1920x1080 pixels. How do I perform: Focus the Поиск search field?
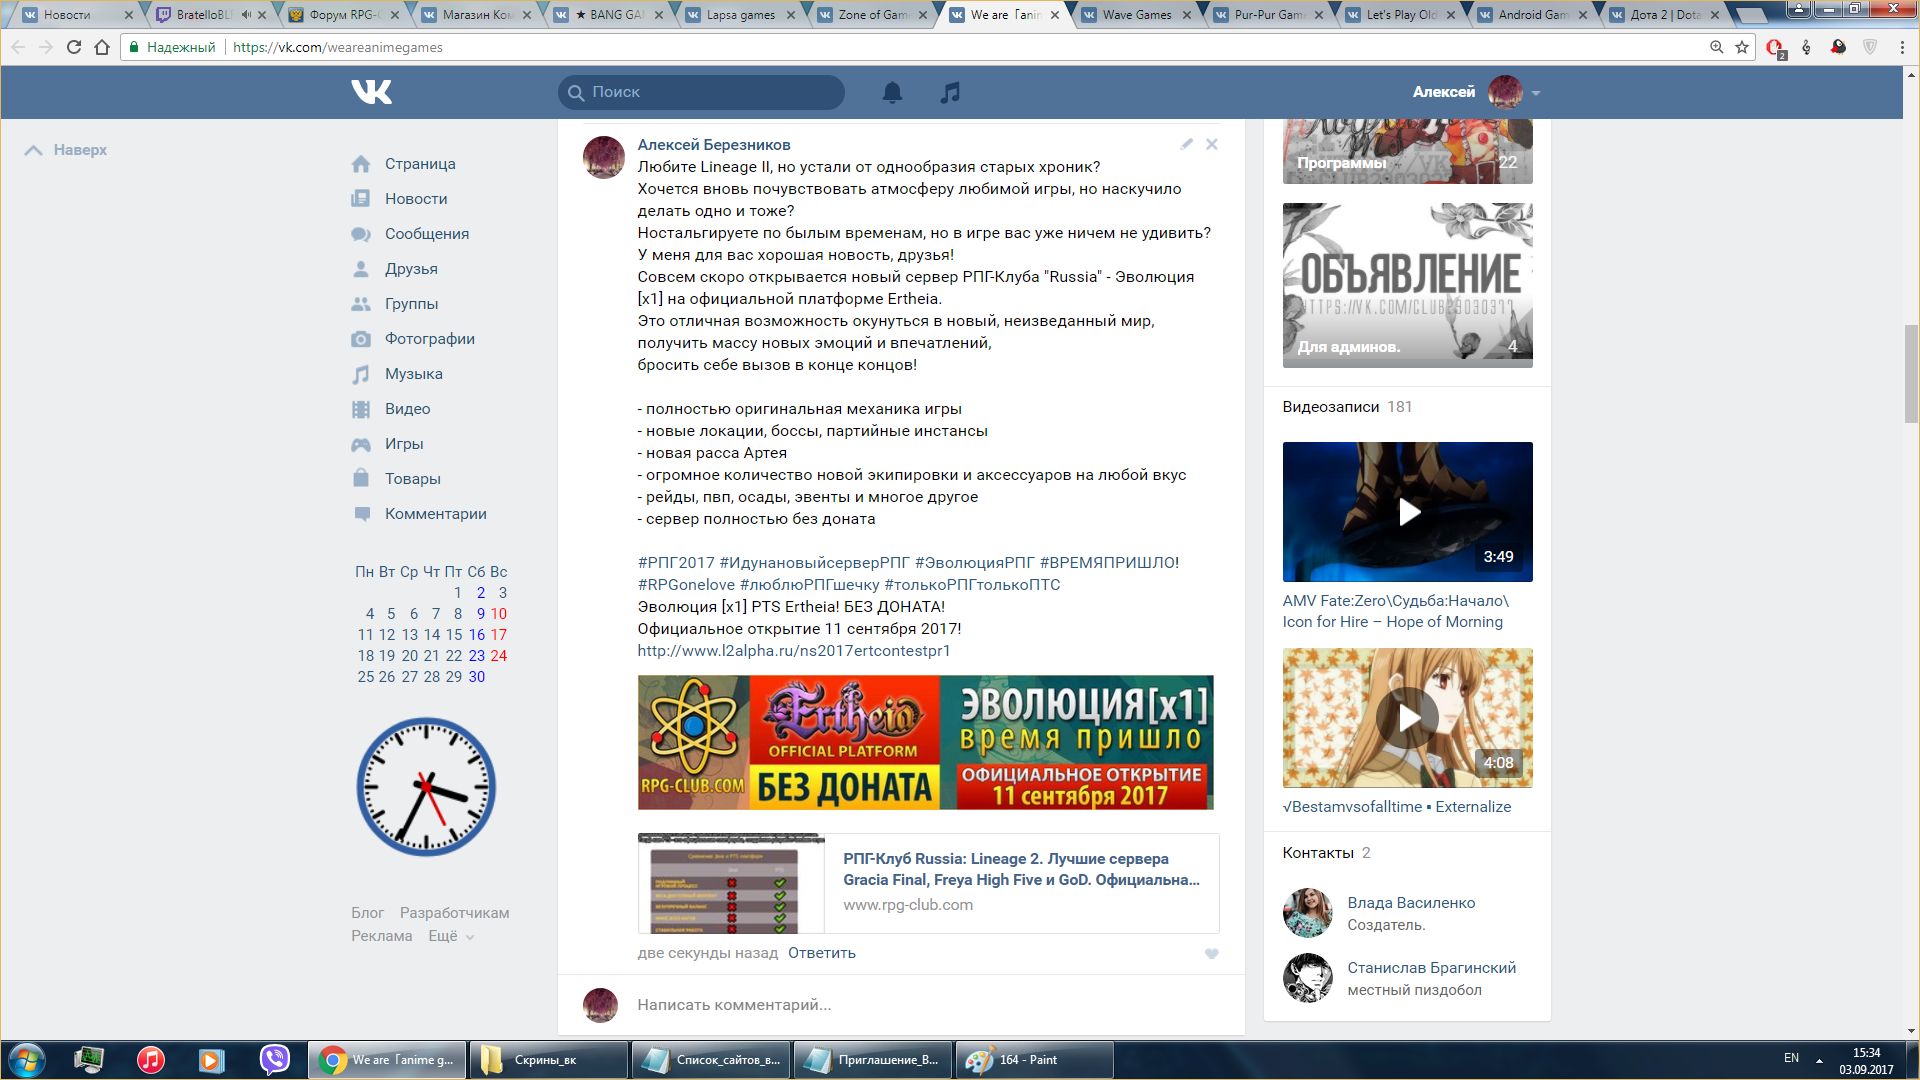pos(702,92)
